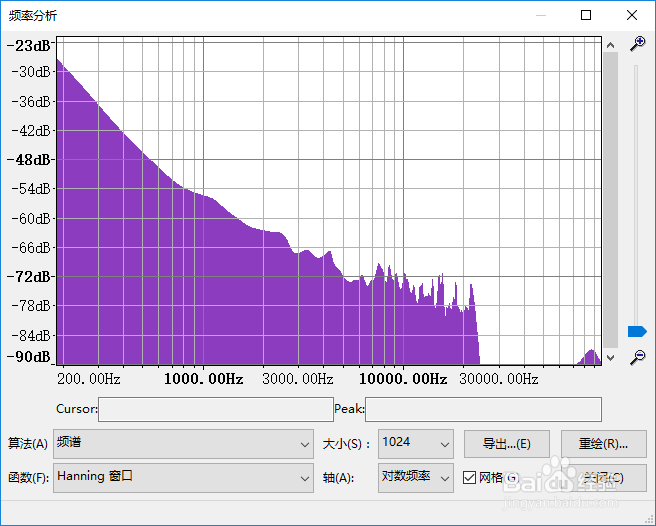The image size is (656, 526).
Task: Maximize the 频率分析 window
Action: 586,15
